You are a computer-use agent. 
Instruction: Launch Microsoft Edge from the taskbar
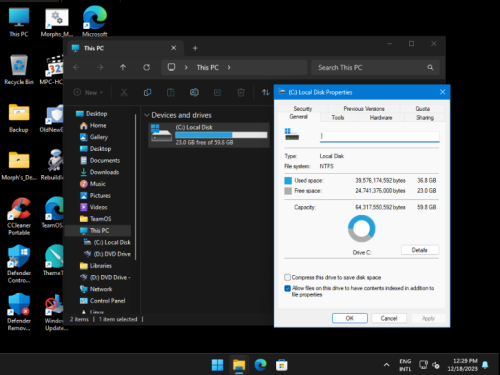260,365
